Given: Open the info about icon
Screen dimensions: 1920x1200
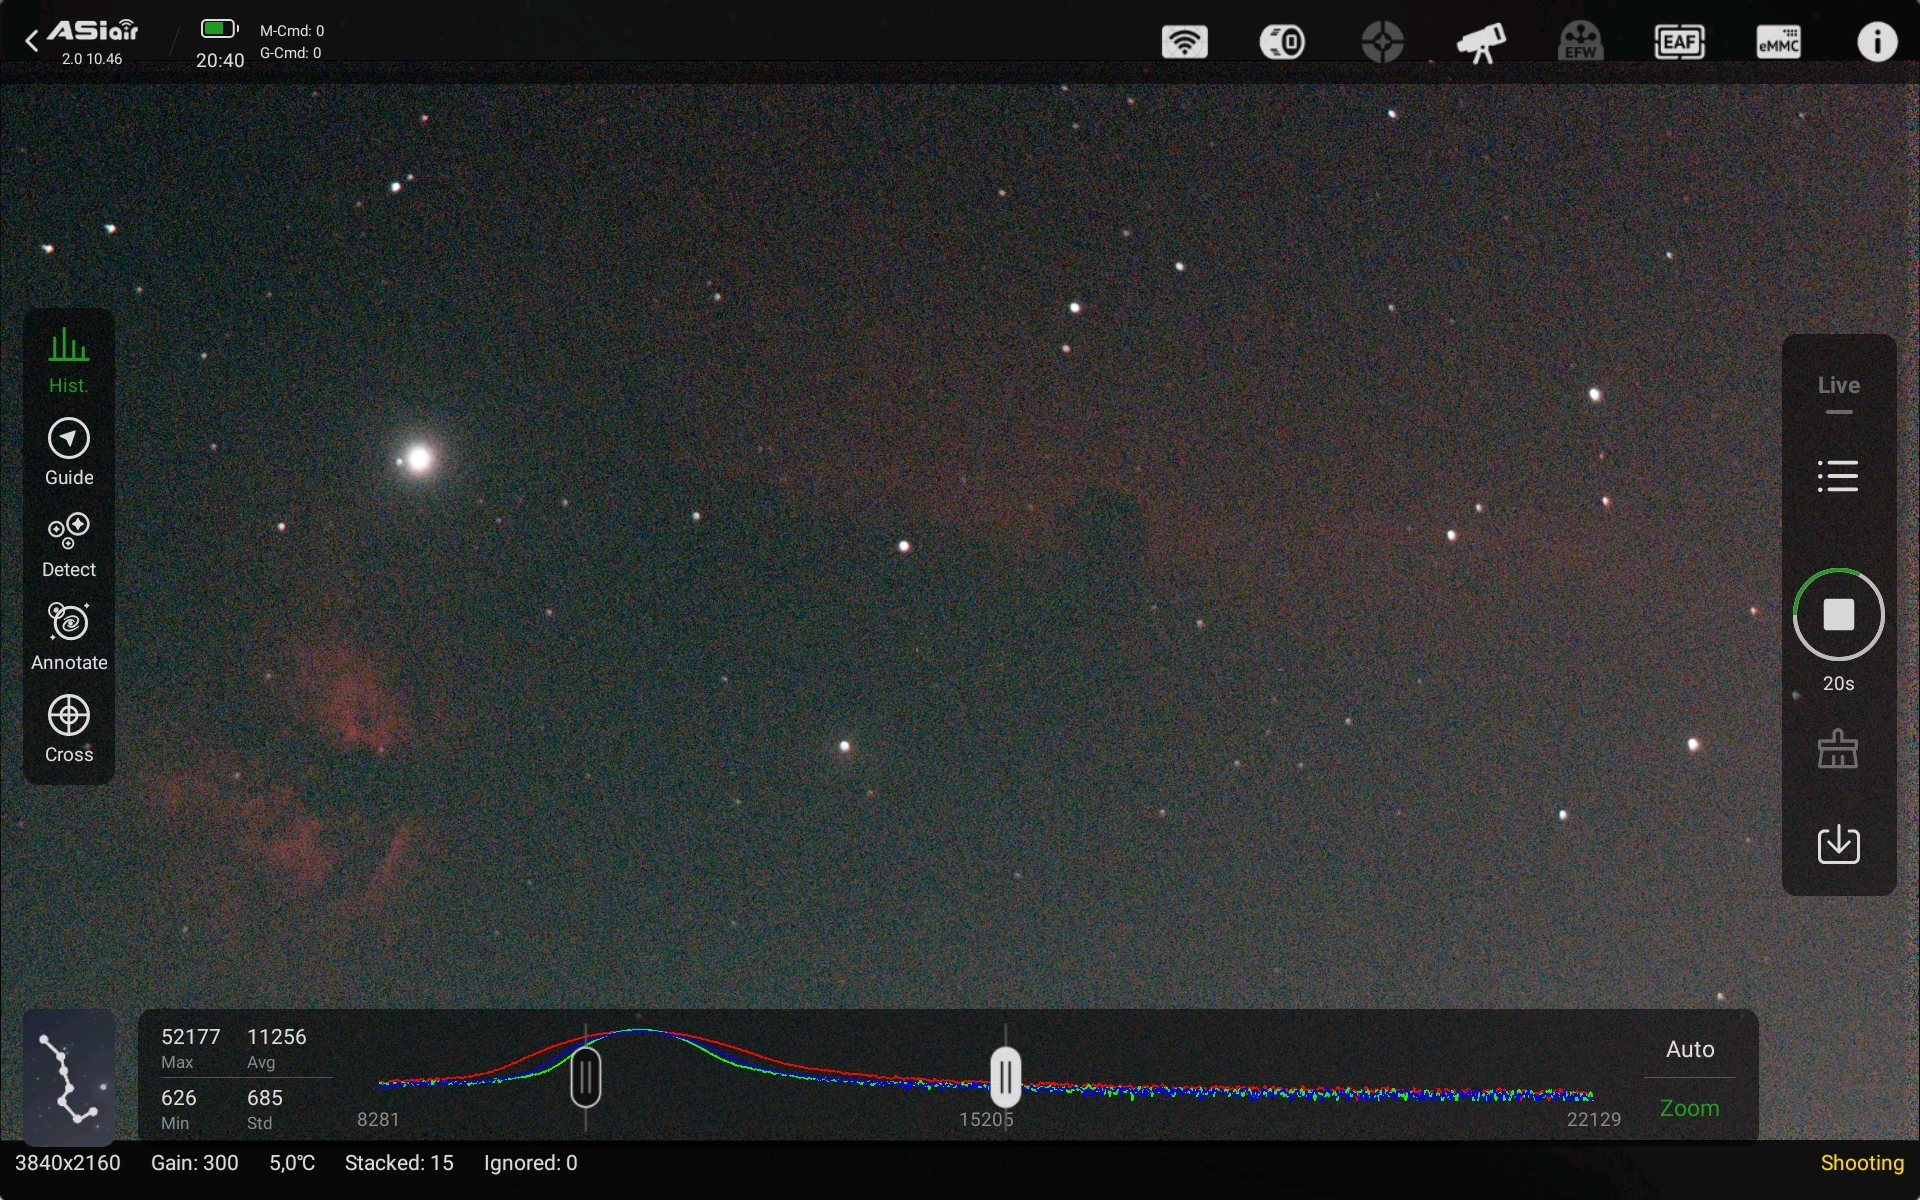Looking at the screenshot, I should pos(1877,42).
